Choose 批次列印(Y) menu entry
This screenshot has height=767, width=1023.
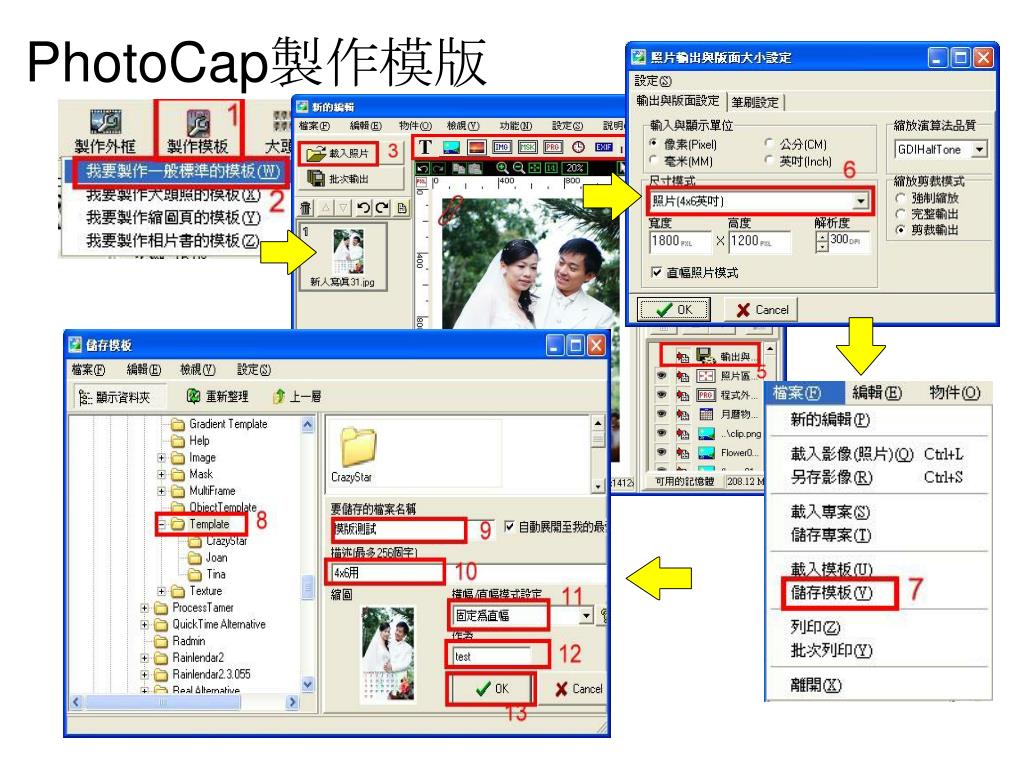(x=831, y=650)
